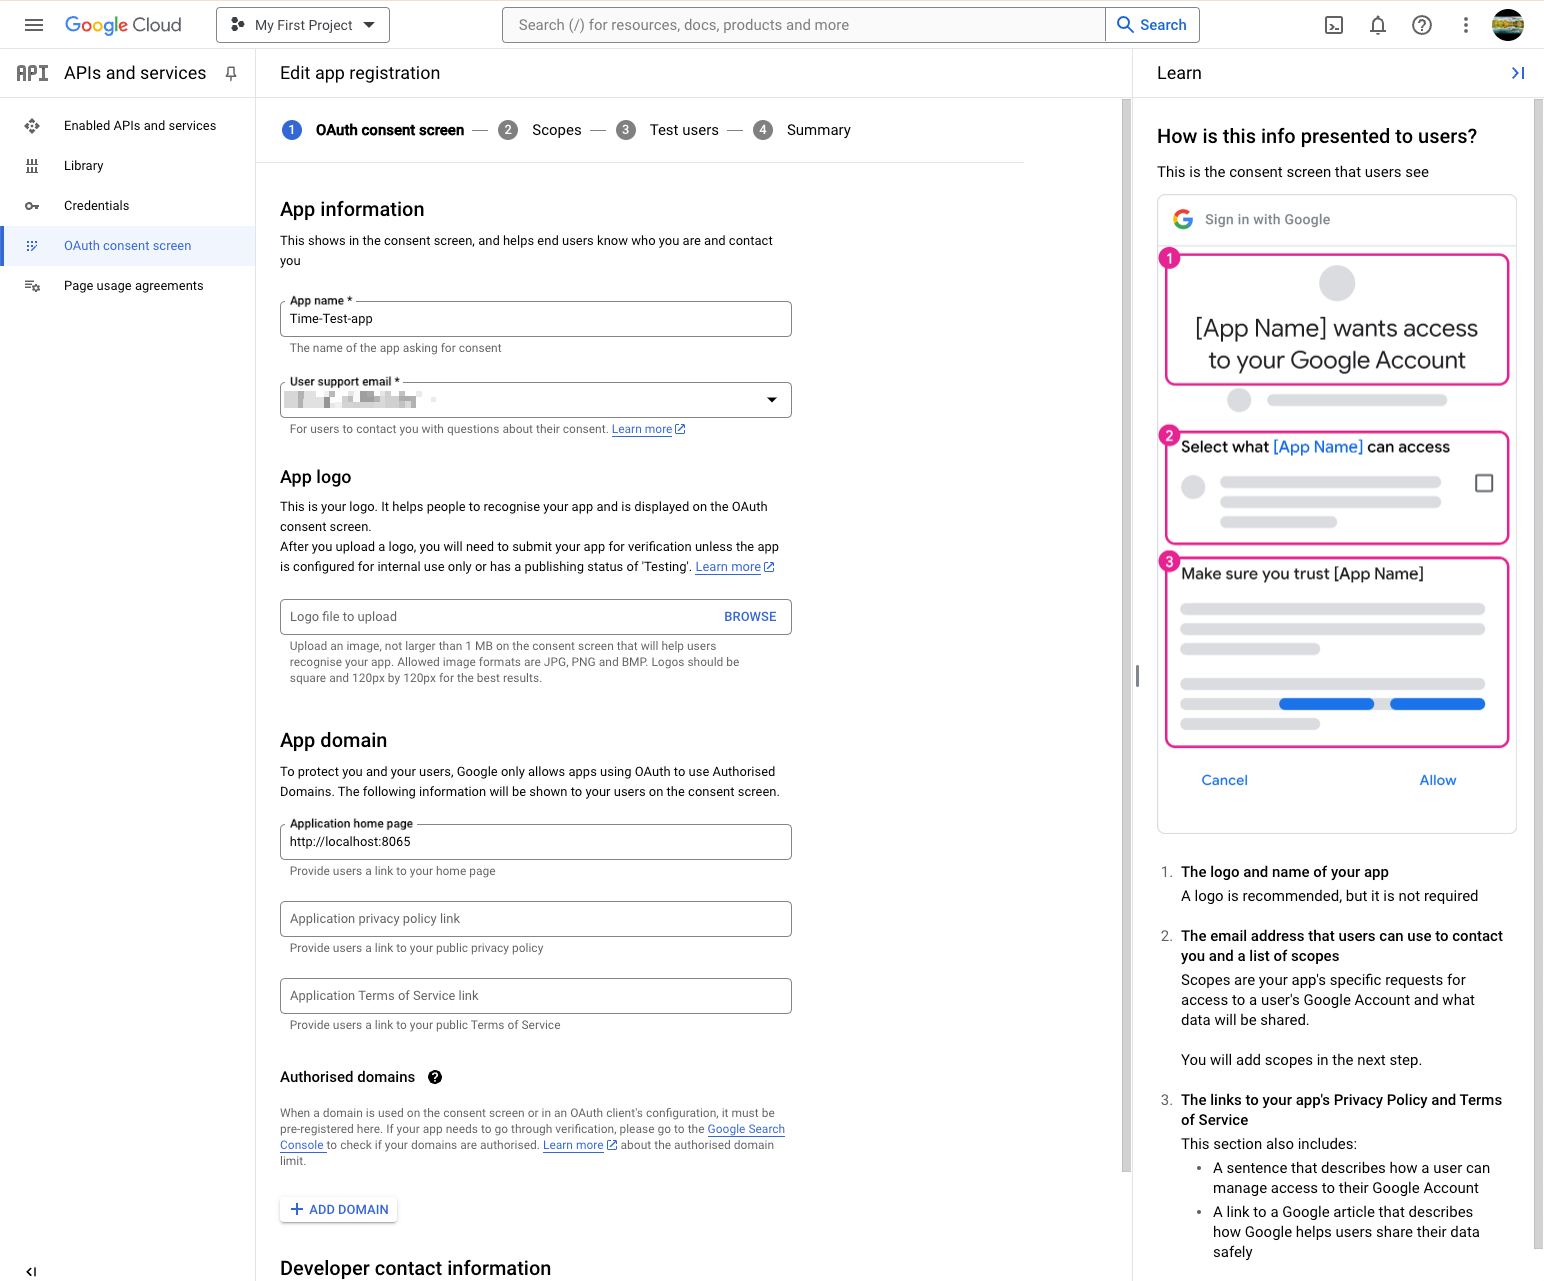Select the OAuth consent screen step
Screen dimensions: 1544x1281
pos(373,130)
